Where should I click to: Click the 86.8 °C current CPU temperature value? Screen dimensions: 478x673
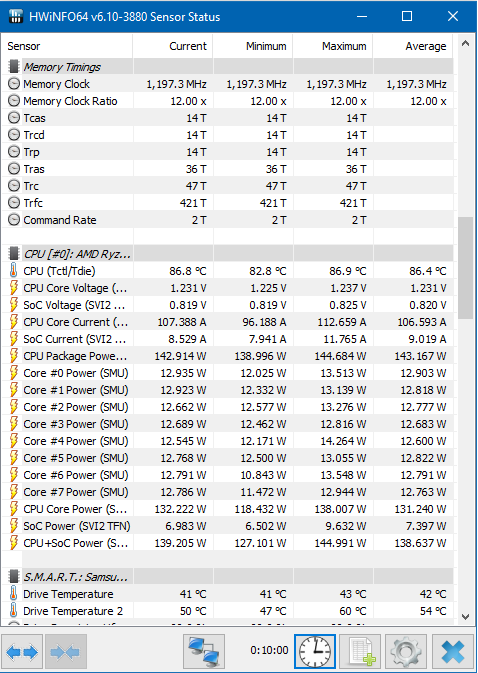tap(188, 271)
